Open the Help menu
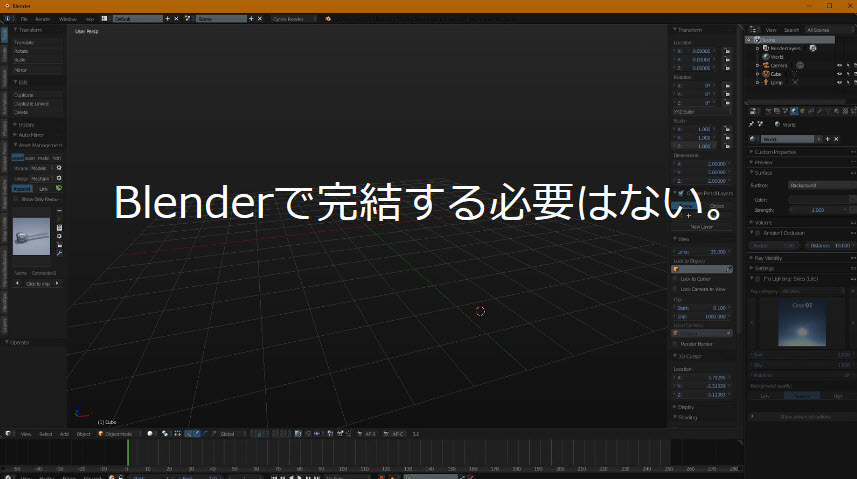The image size is (857, 479). click(90, 19)
